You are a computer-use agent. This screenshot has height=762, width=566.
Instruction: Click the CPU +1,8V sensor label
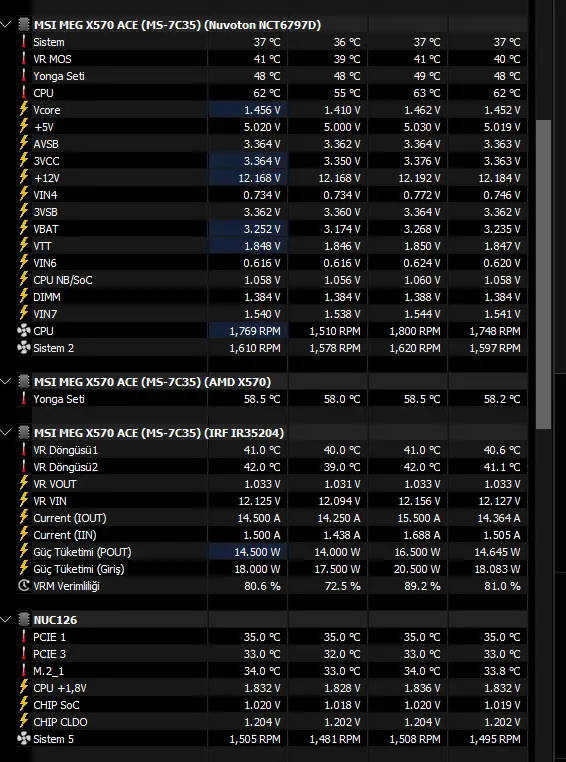pyautogui.click(x=60, y=688)
